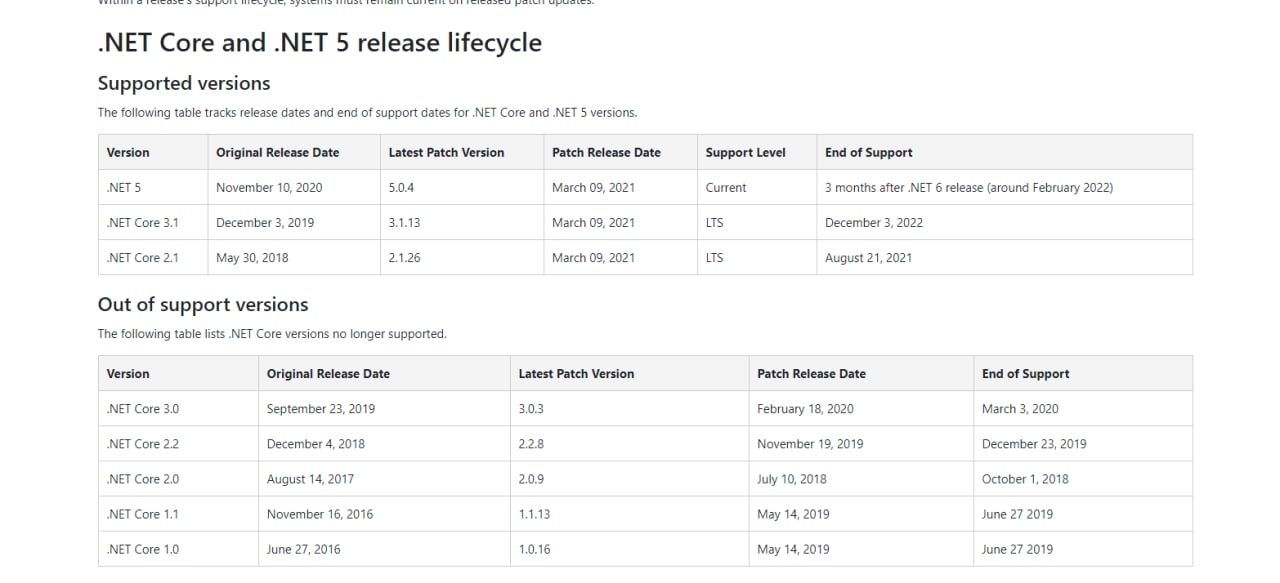Screen dimensions: 1280x583
Task: Click the sentence listing versions no longer supported
Action: coord(272,333)
